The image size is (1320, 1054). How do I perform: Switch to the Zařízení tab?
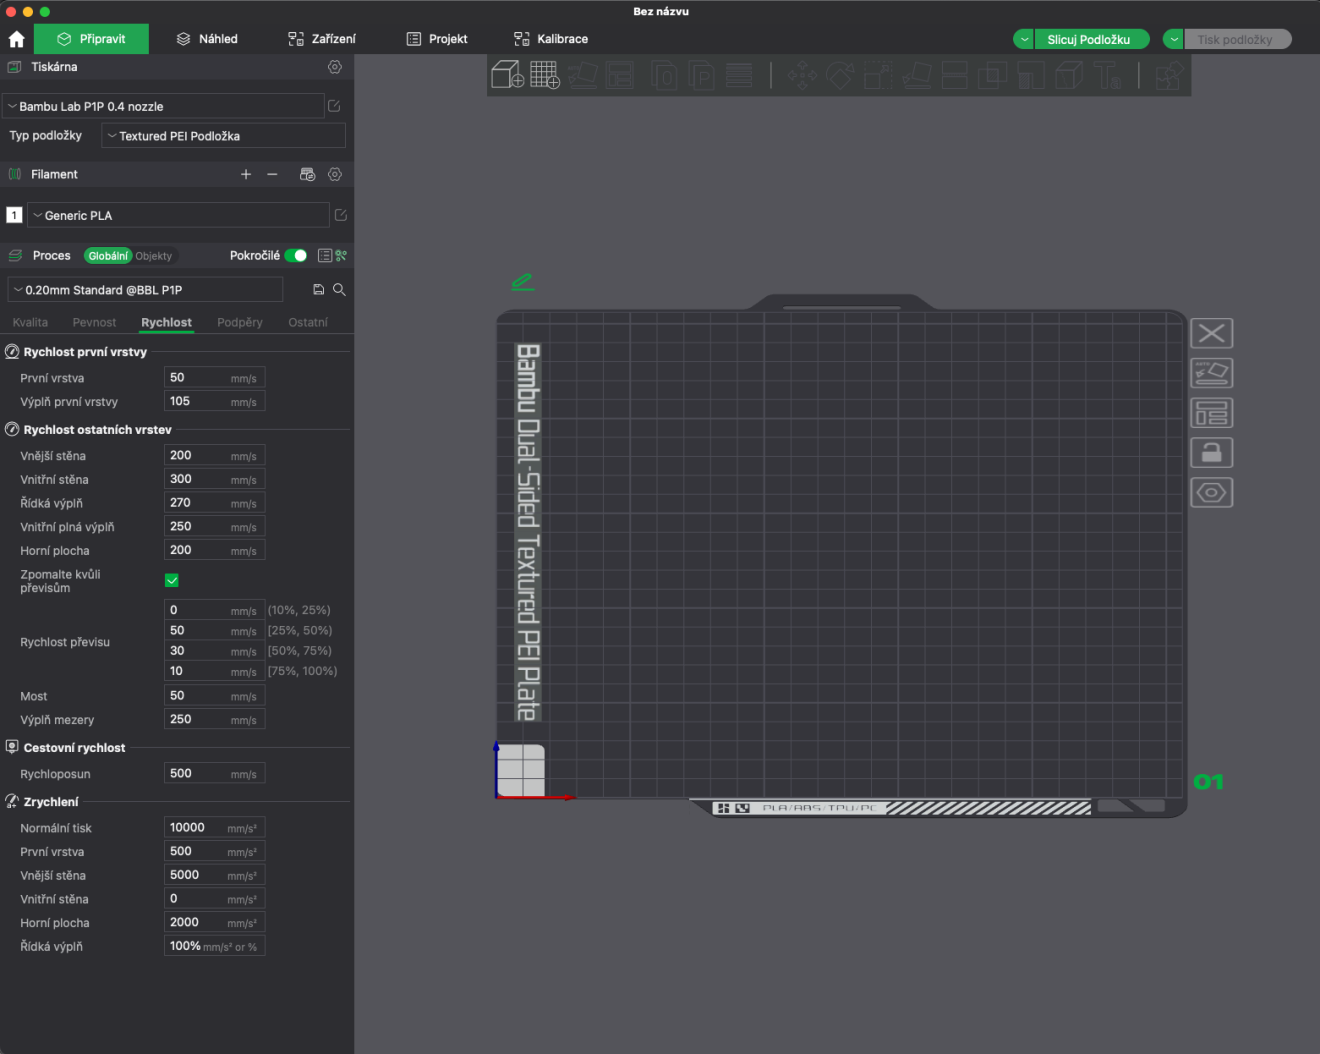click(x=322, y=39)
